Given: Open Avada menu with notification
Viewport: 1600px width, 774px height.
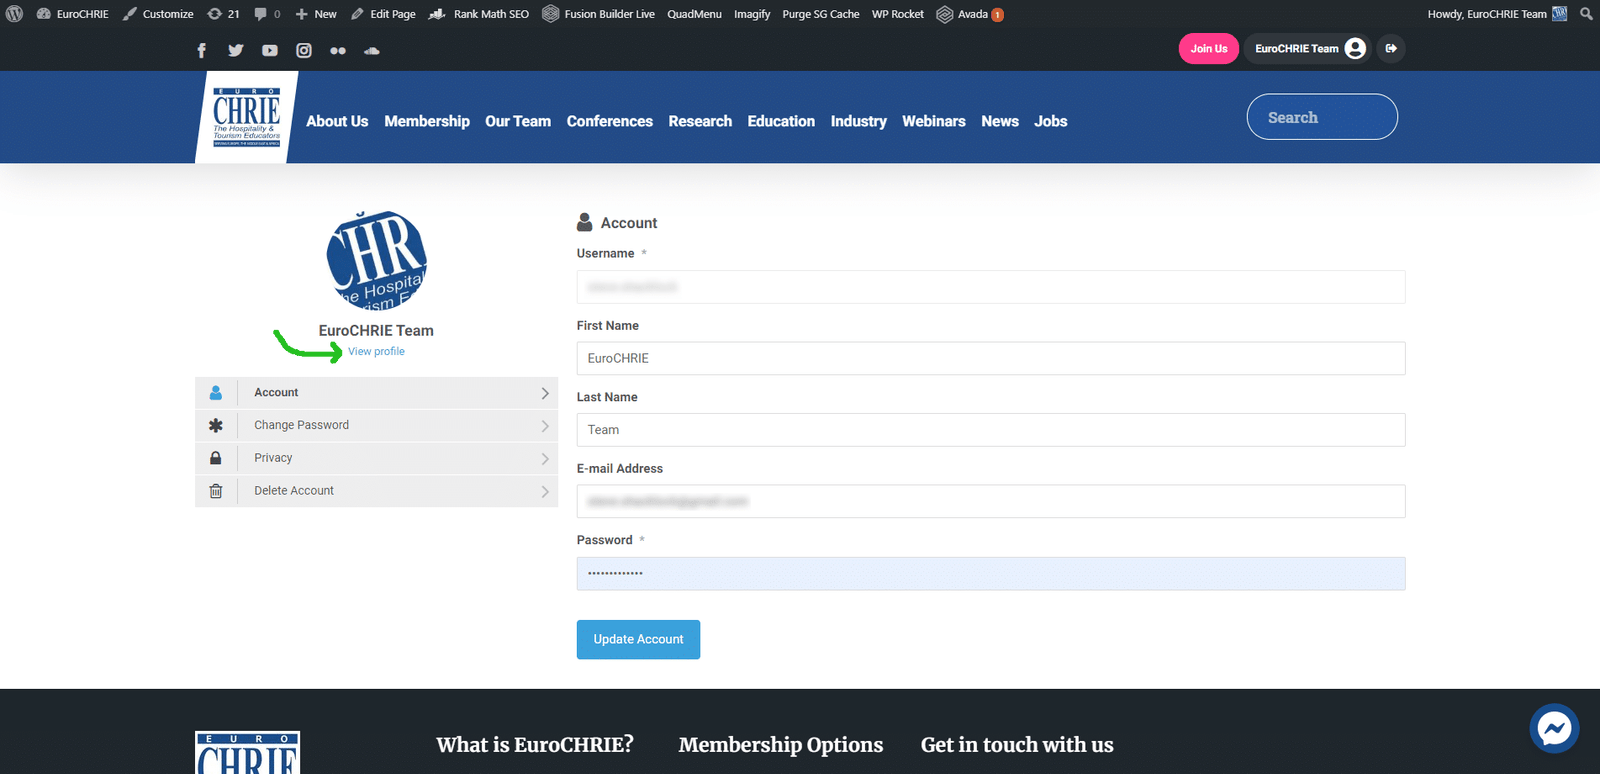Looking at the screenshot, I should pyautogui.click(x=970, y=14).
